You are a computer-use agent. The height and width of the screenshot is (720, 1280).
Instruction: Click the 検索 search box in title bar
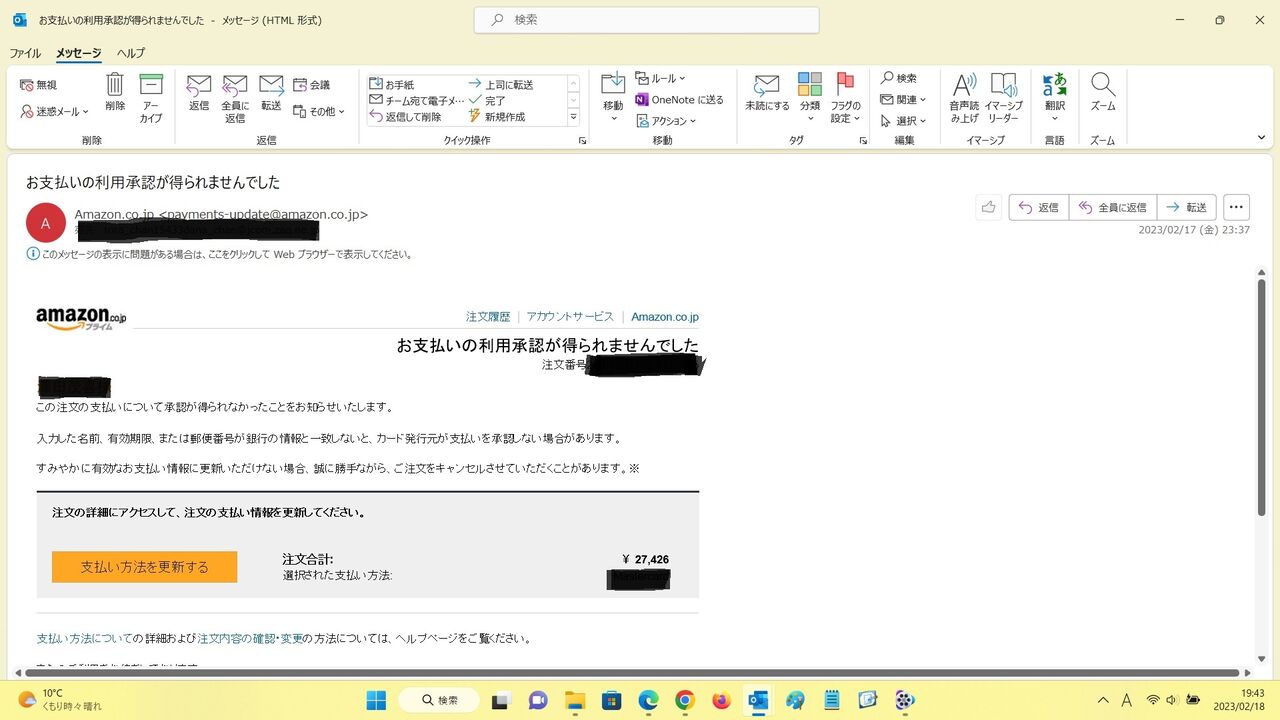tap(647, 20)
